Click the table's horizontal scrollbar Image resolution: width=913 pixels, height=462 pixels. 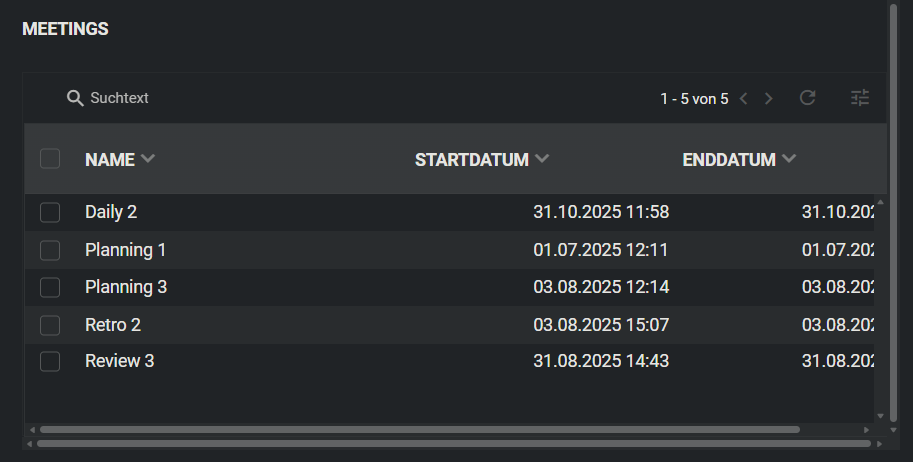click(420, 429)
